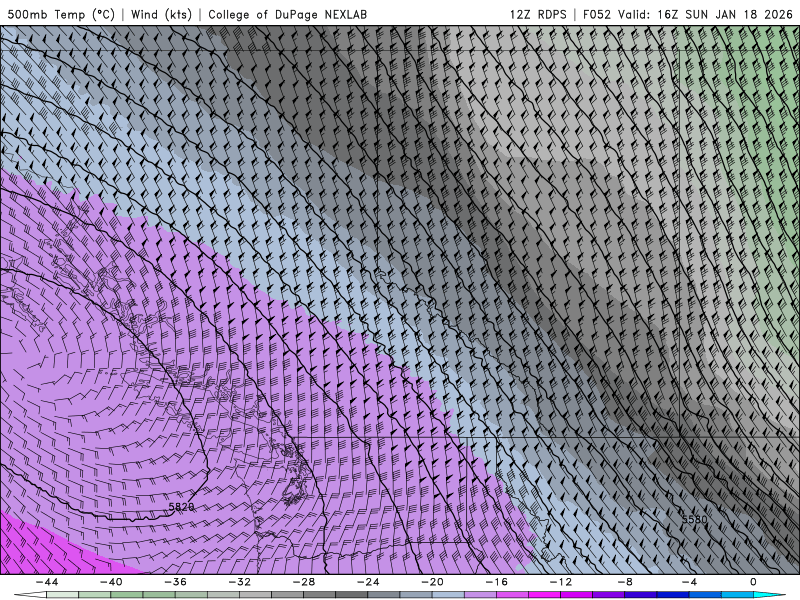Viewport: 800px width, 600px height.
Task: Select the bright magenta swatch below -12
Action: coord(544,595)
